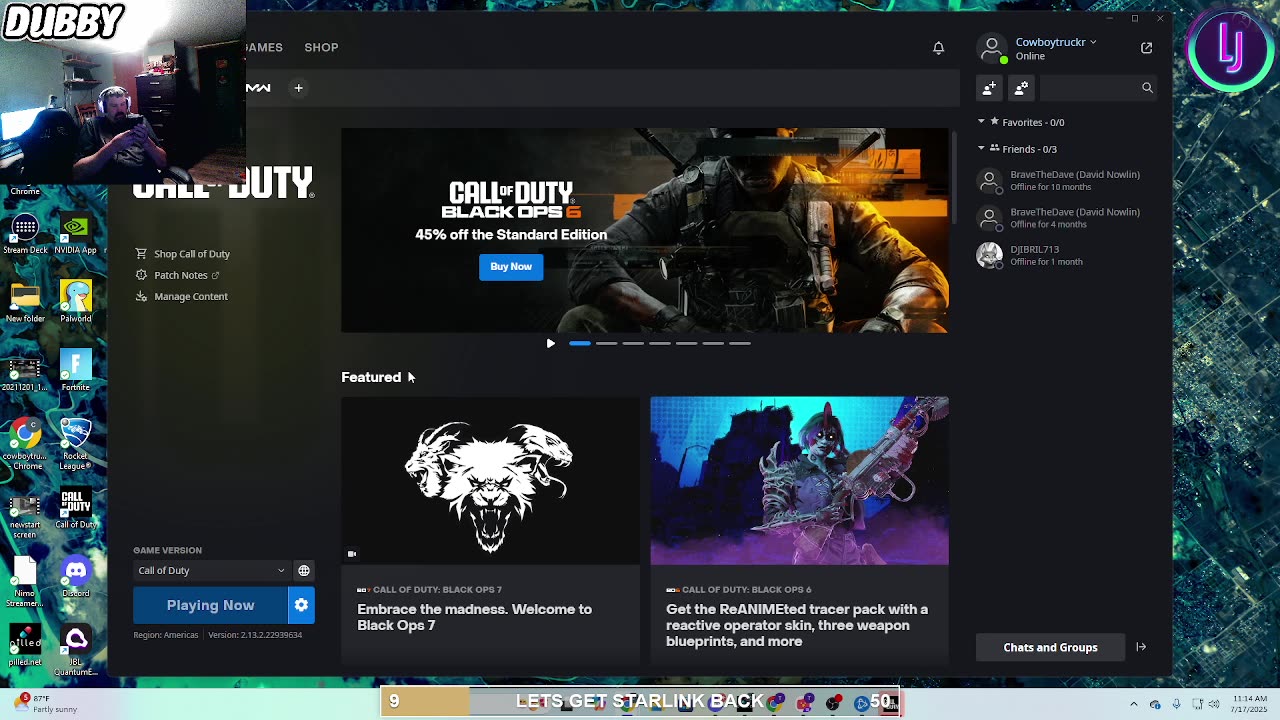Click the region globe icon

304,571
